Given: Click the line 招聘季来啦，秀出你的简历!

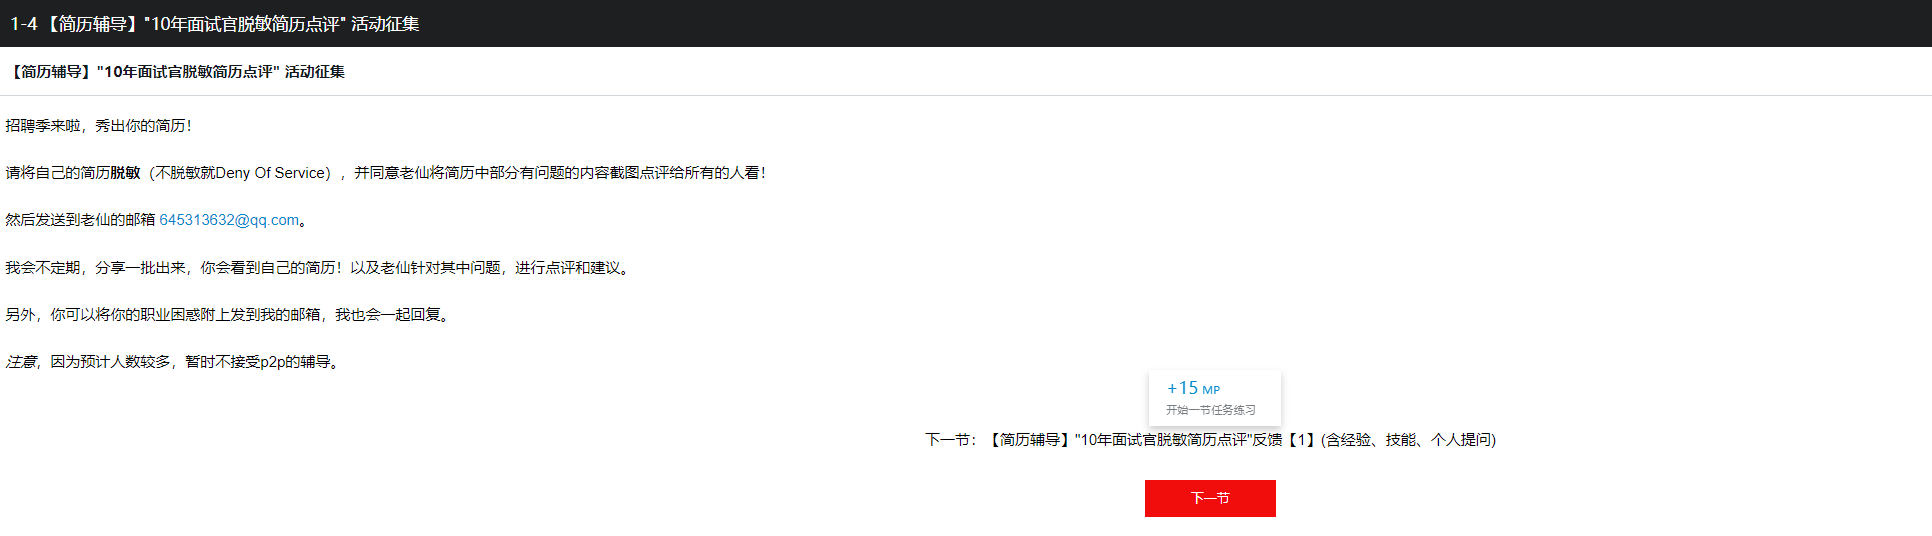Looking at the screenshot, I should coord(98,126).
